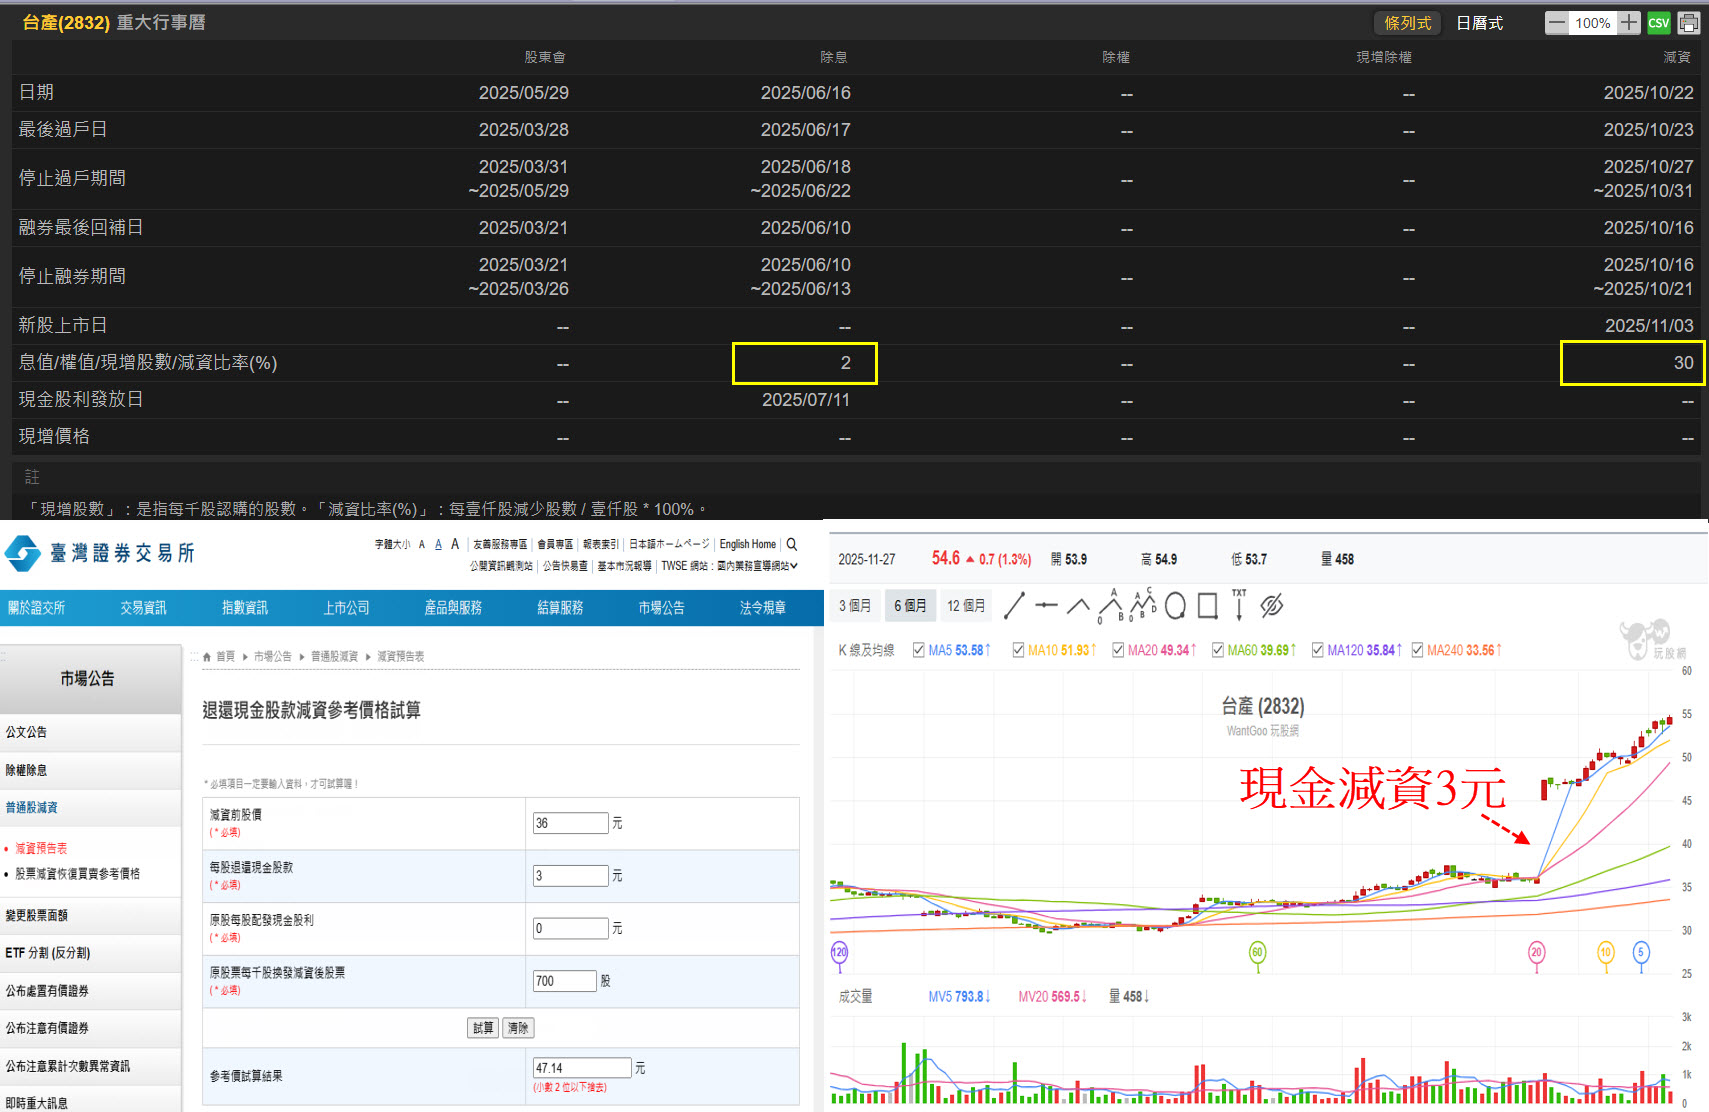Select the circle drawing tool
Image resolution: width=1709 pixels, height=1112 pixels.
click(x=1175, y=605)
